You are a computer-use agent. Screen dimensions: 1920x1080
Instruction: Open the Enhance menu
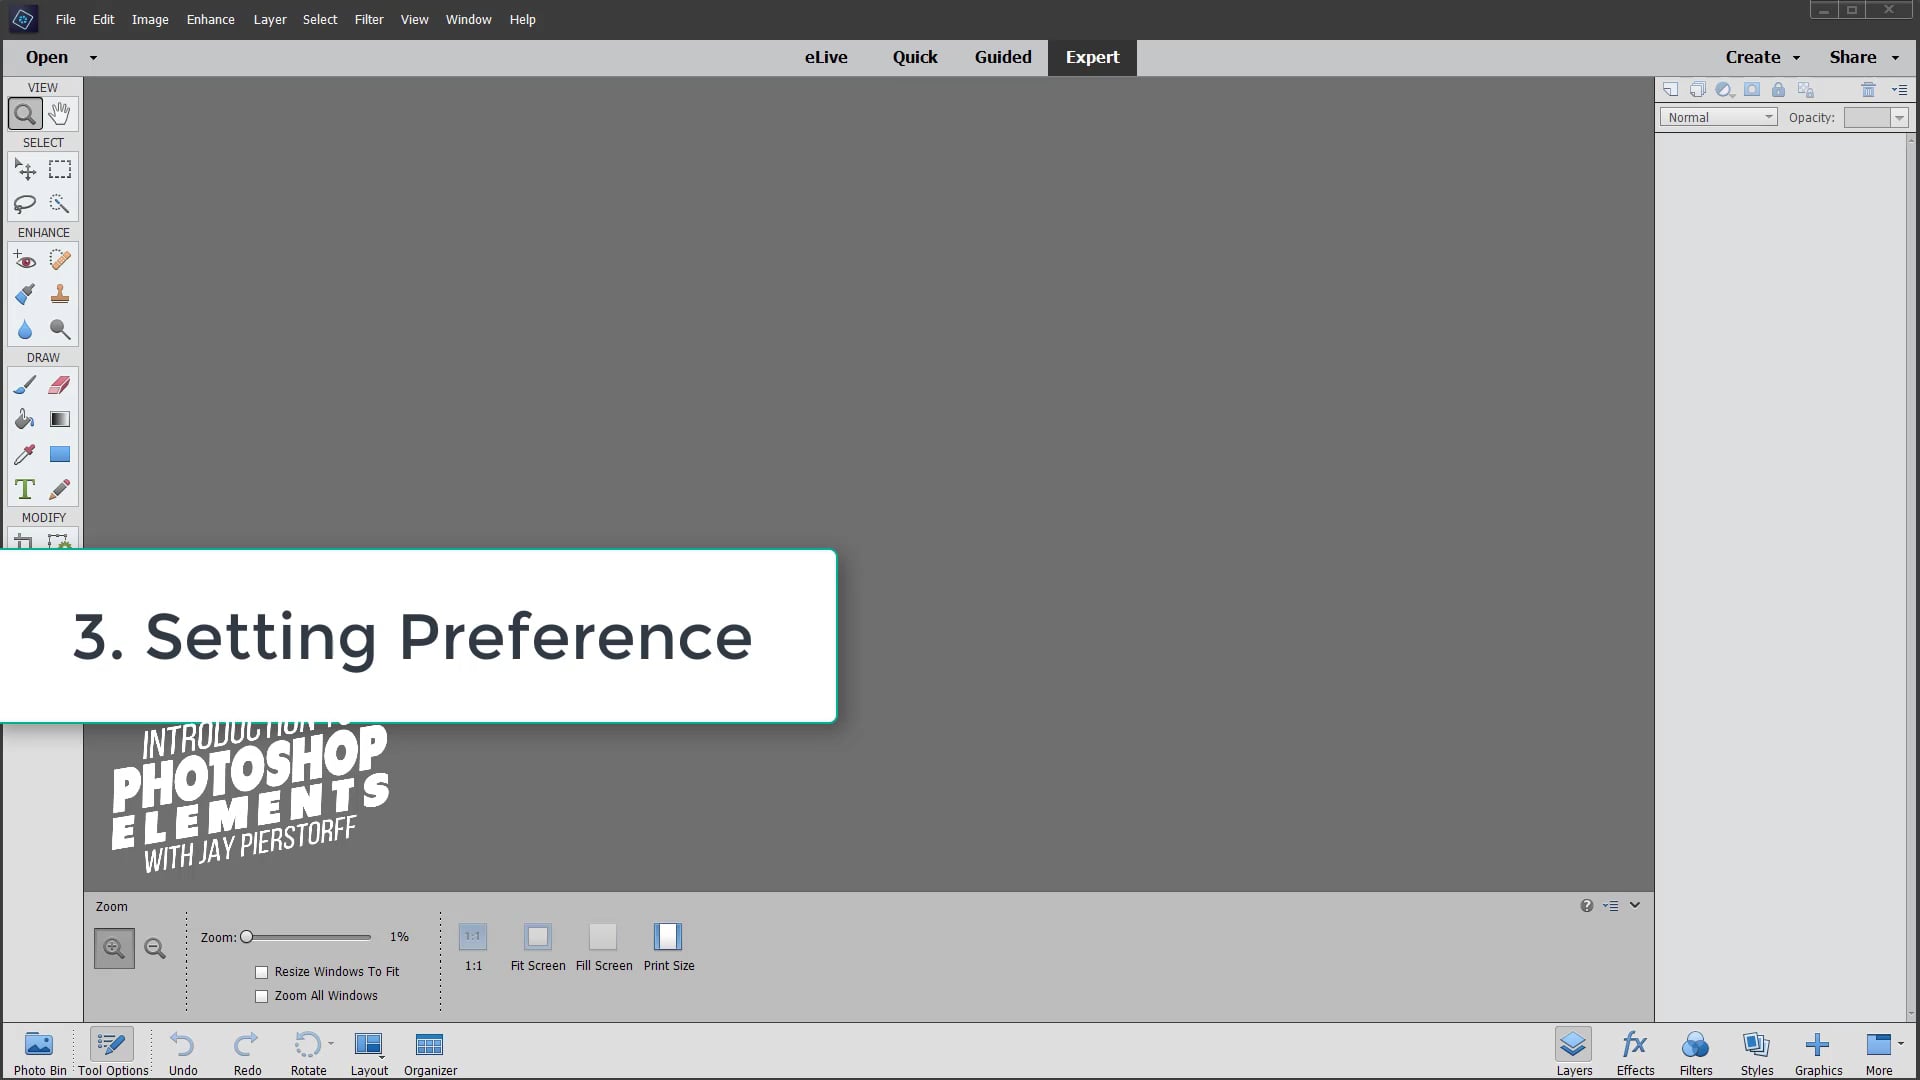point(210,19)
